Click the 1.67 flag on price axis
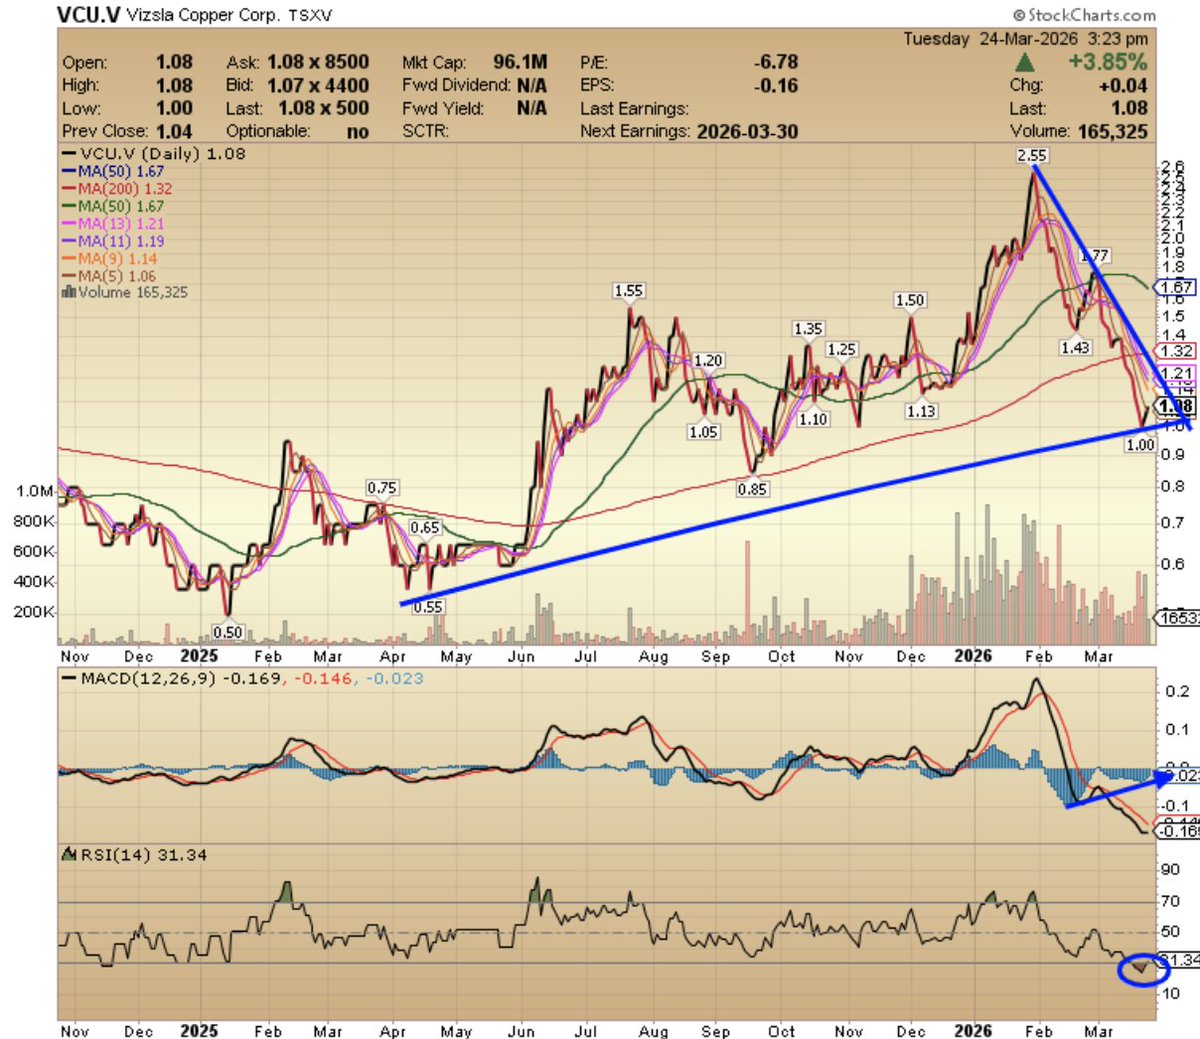 coord(1175,287)
